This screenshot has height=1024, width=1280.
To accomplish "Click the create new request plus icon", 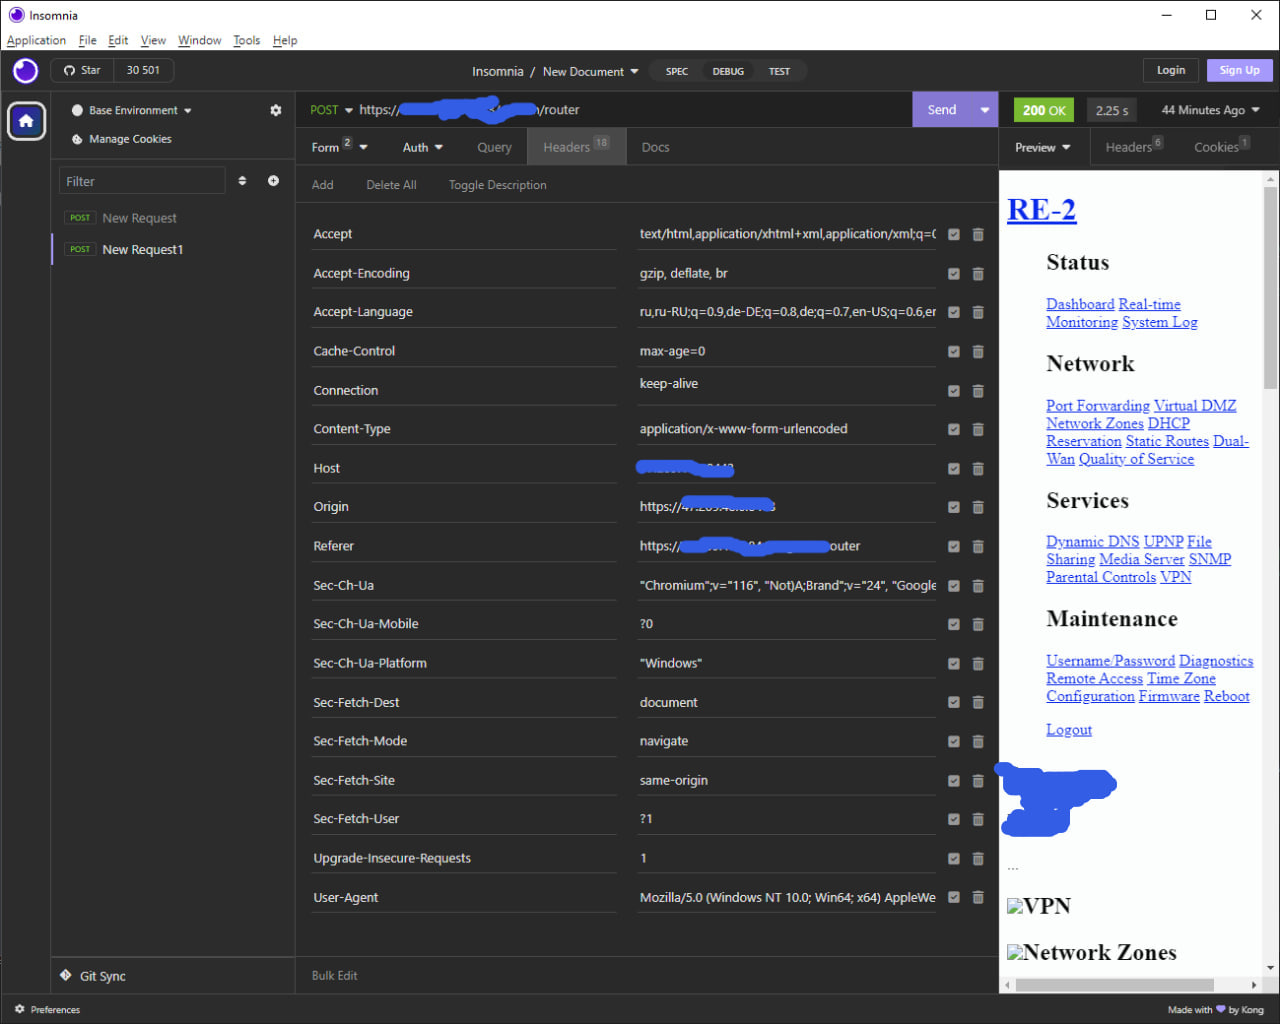I will [273, 181].
